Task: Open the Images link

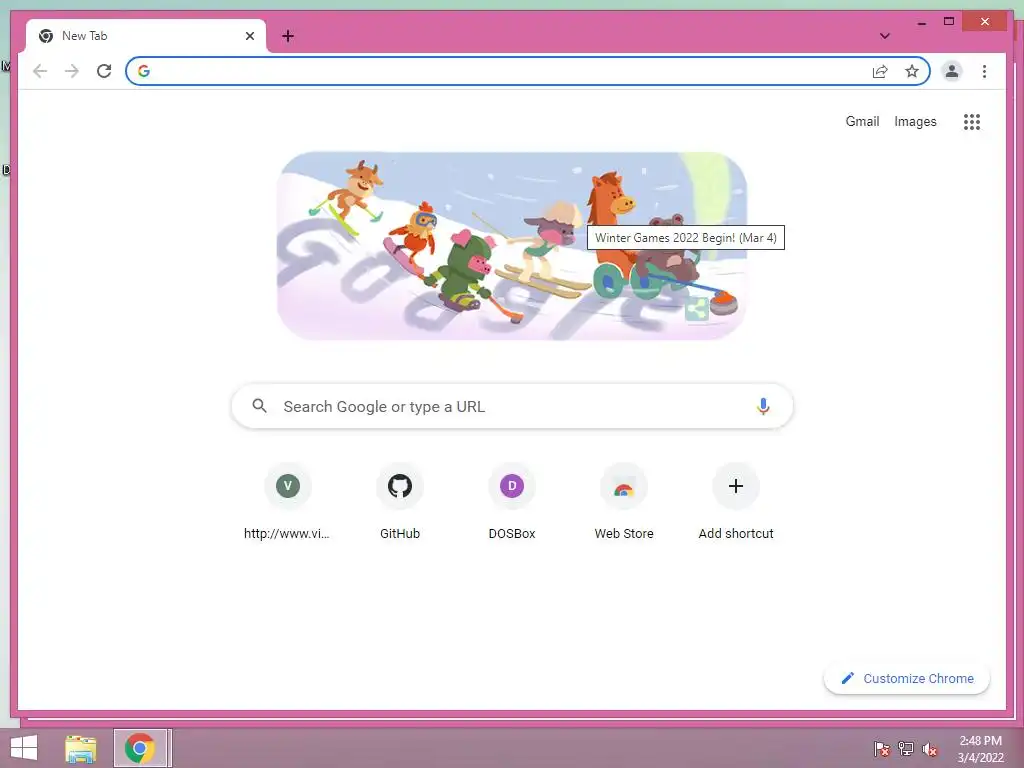Action: coord(915,121)
